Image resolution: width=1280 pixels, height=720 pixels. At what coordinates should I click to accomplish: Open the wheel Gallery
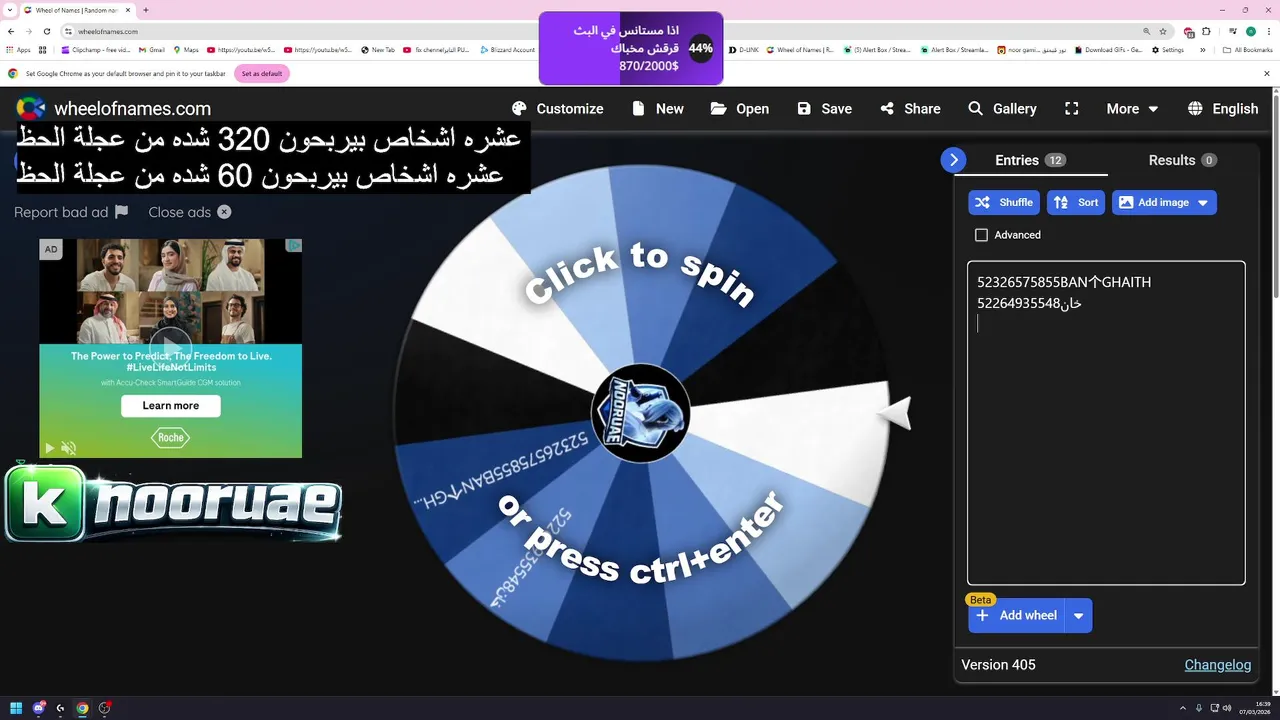(x=1002, y=108)
